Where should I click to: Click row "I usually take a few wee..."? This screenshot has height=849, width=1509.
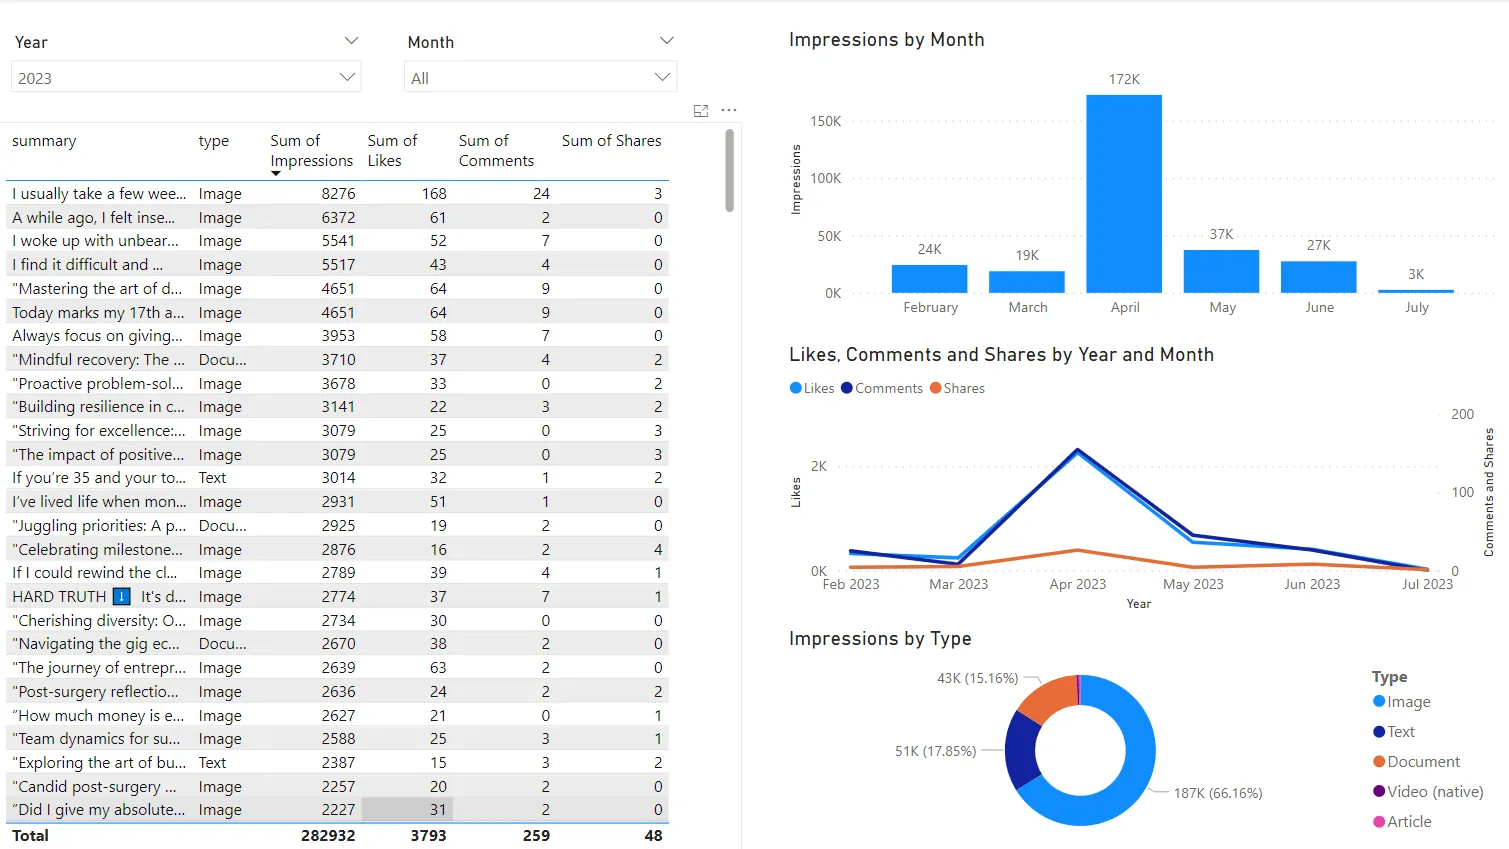coord(337,193)
